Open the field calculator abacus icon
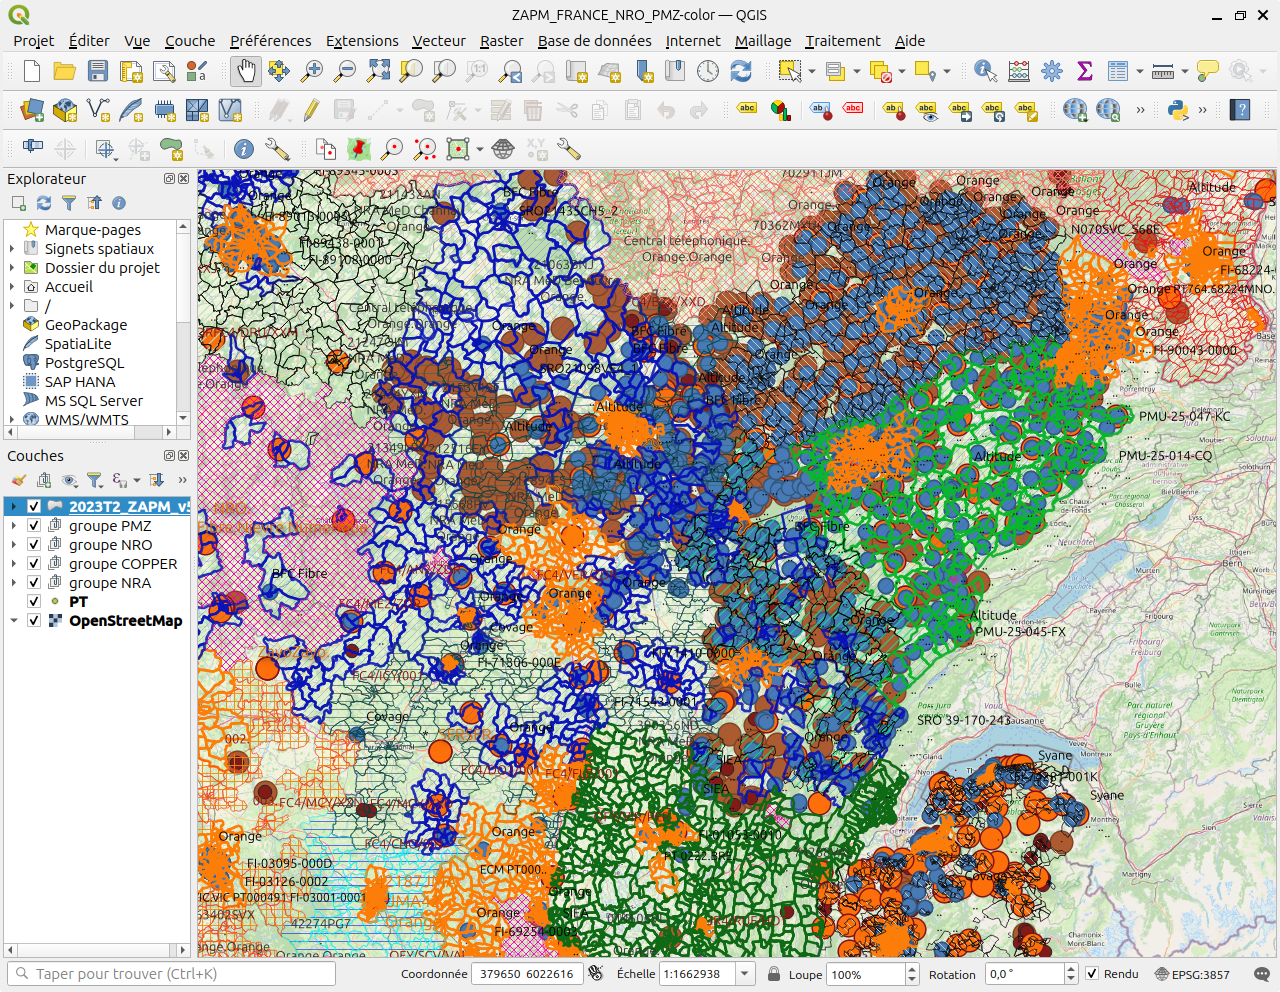 point(1019,71)
